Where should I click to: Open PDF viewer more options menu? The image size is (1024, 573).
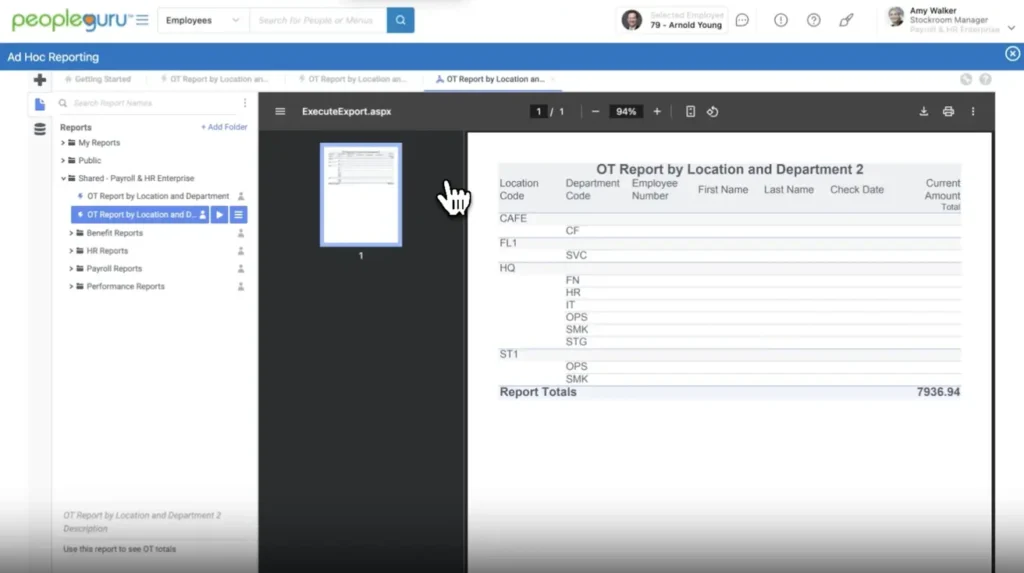[973, 112]
